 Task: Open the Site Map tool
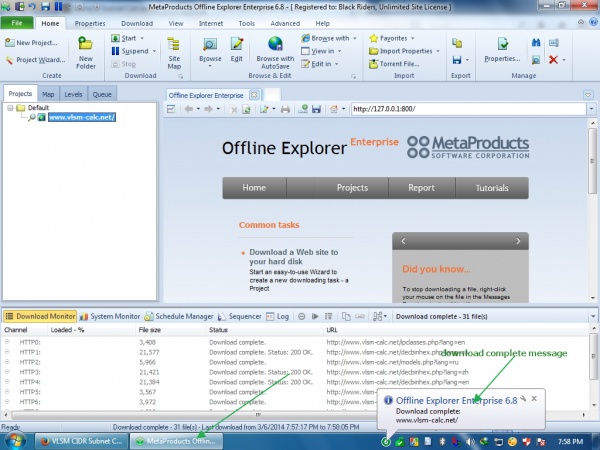pyautogui.click(x=174, y=54)
